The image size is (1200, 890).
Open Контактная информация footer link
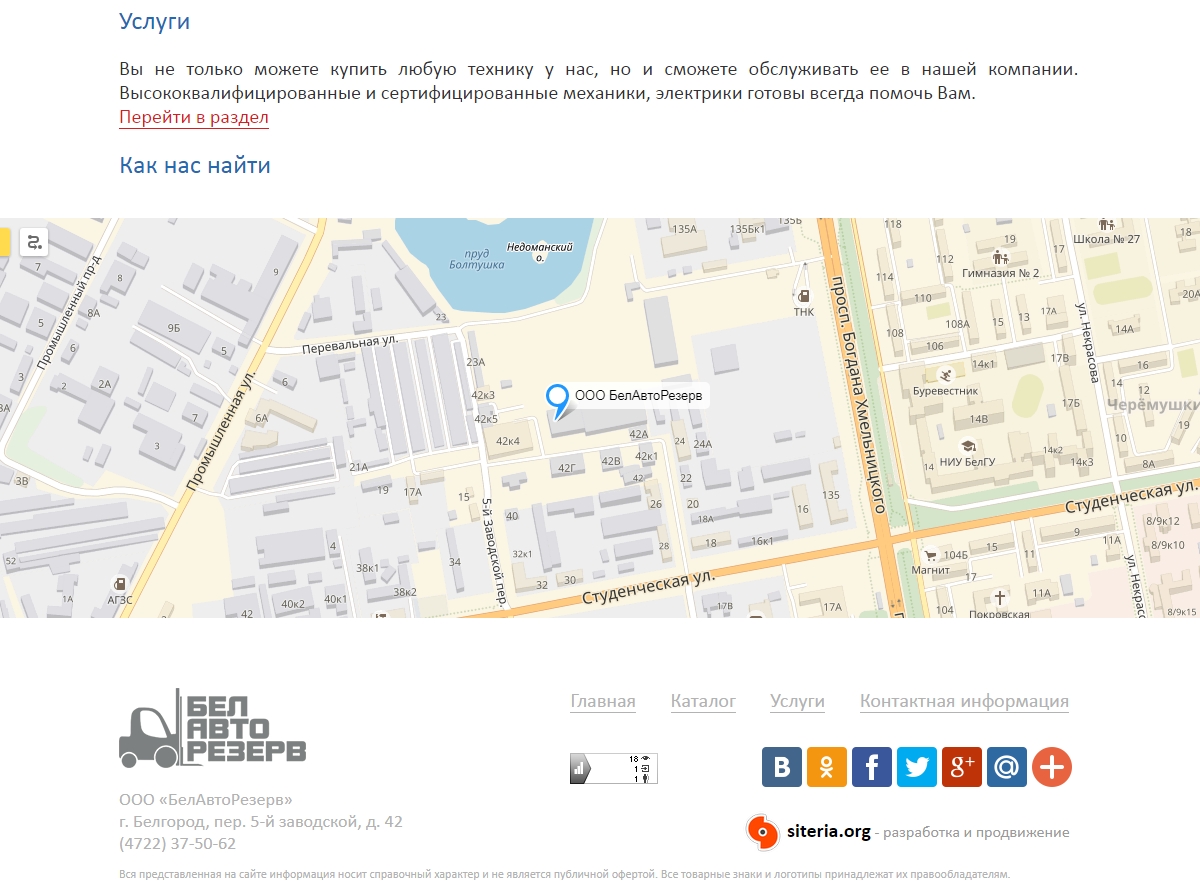pos(964,702)
